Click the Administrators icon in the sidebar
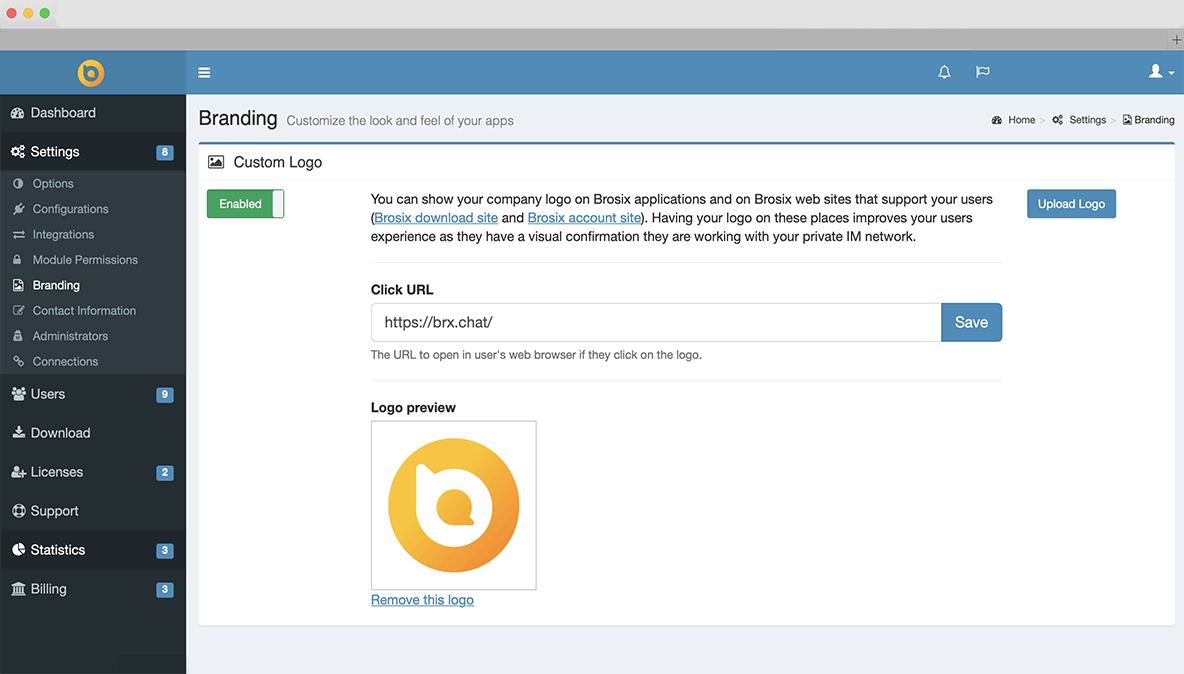The image size is (1184, 674). coord(18,336)
